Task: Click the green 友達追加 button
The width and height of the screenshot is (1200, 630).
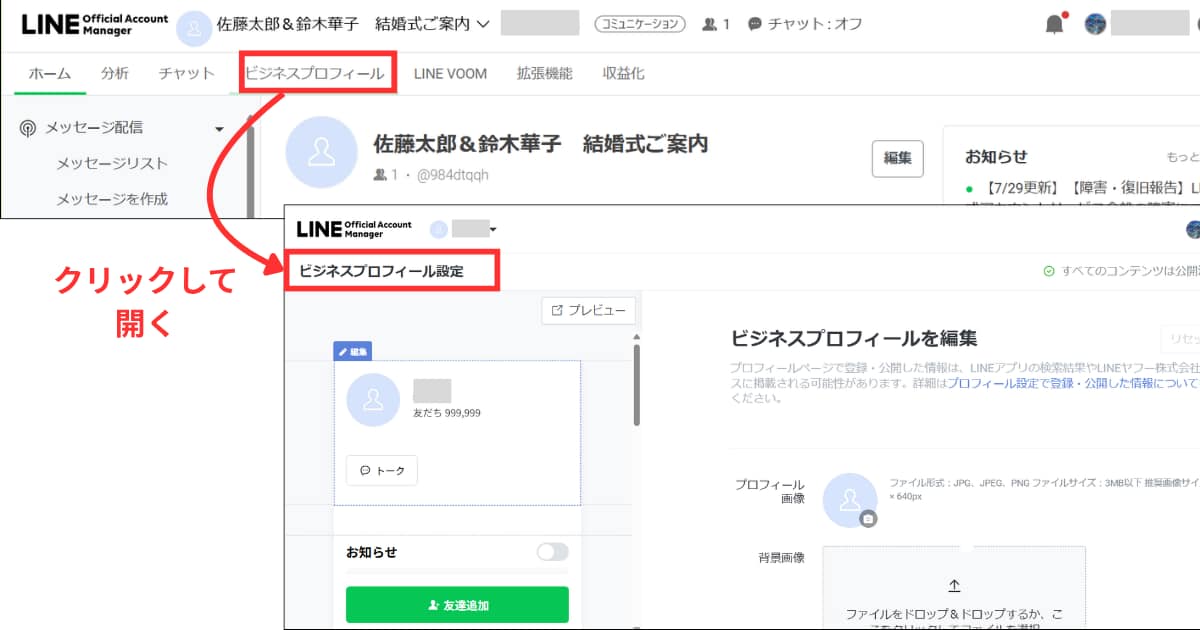Action: click(x=457, y=605)
